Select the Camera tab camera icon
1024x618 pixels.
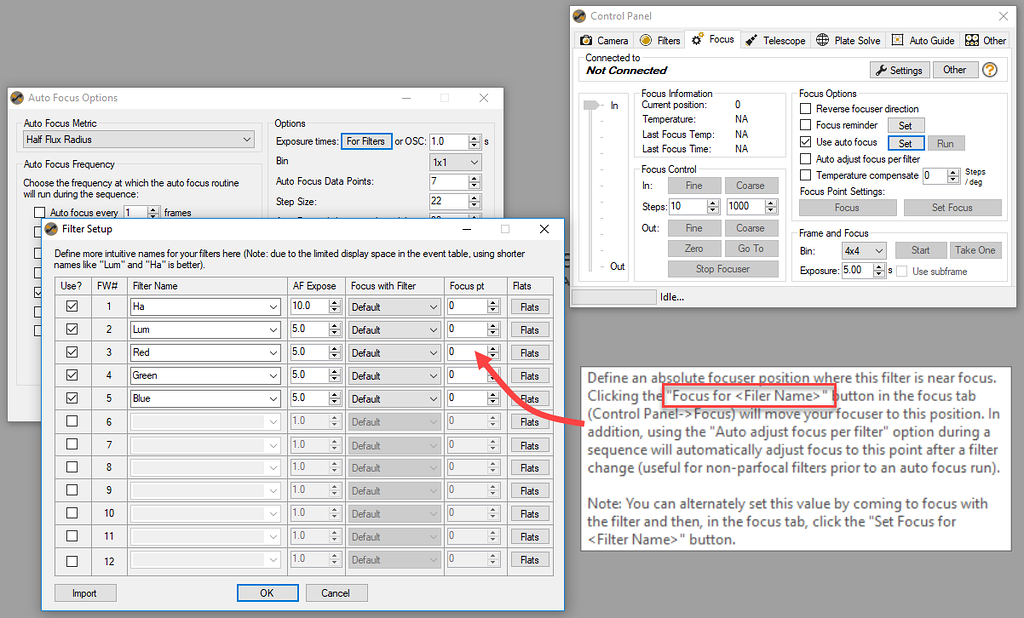tap(586, 40)
